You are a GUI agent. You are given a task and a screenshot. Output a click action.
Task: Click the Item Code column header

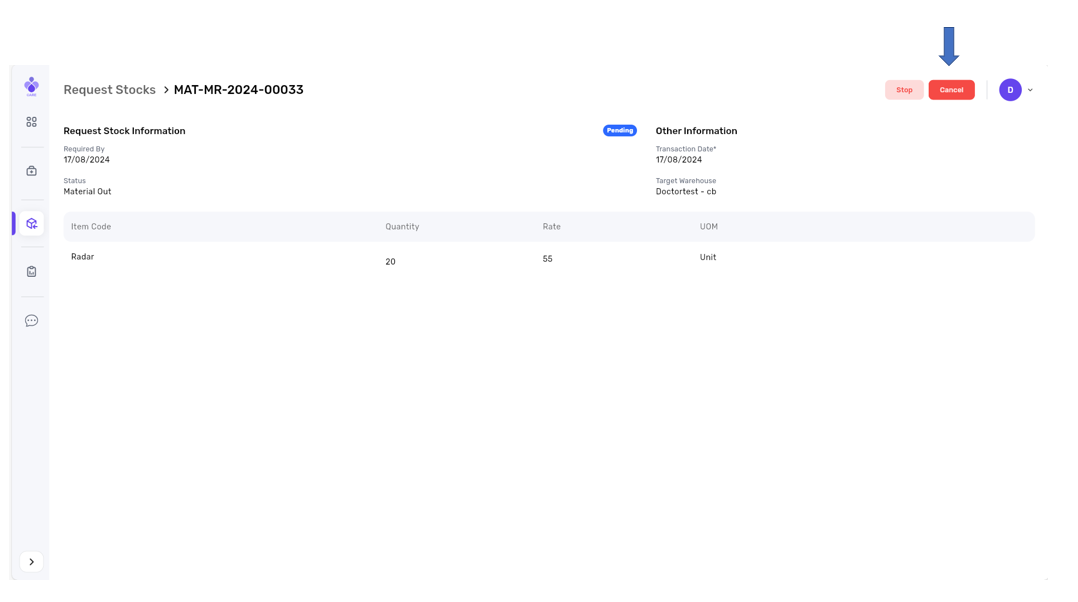tap(91, 227)
